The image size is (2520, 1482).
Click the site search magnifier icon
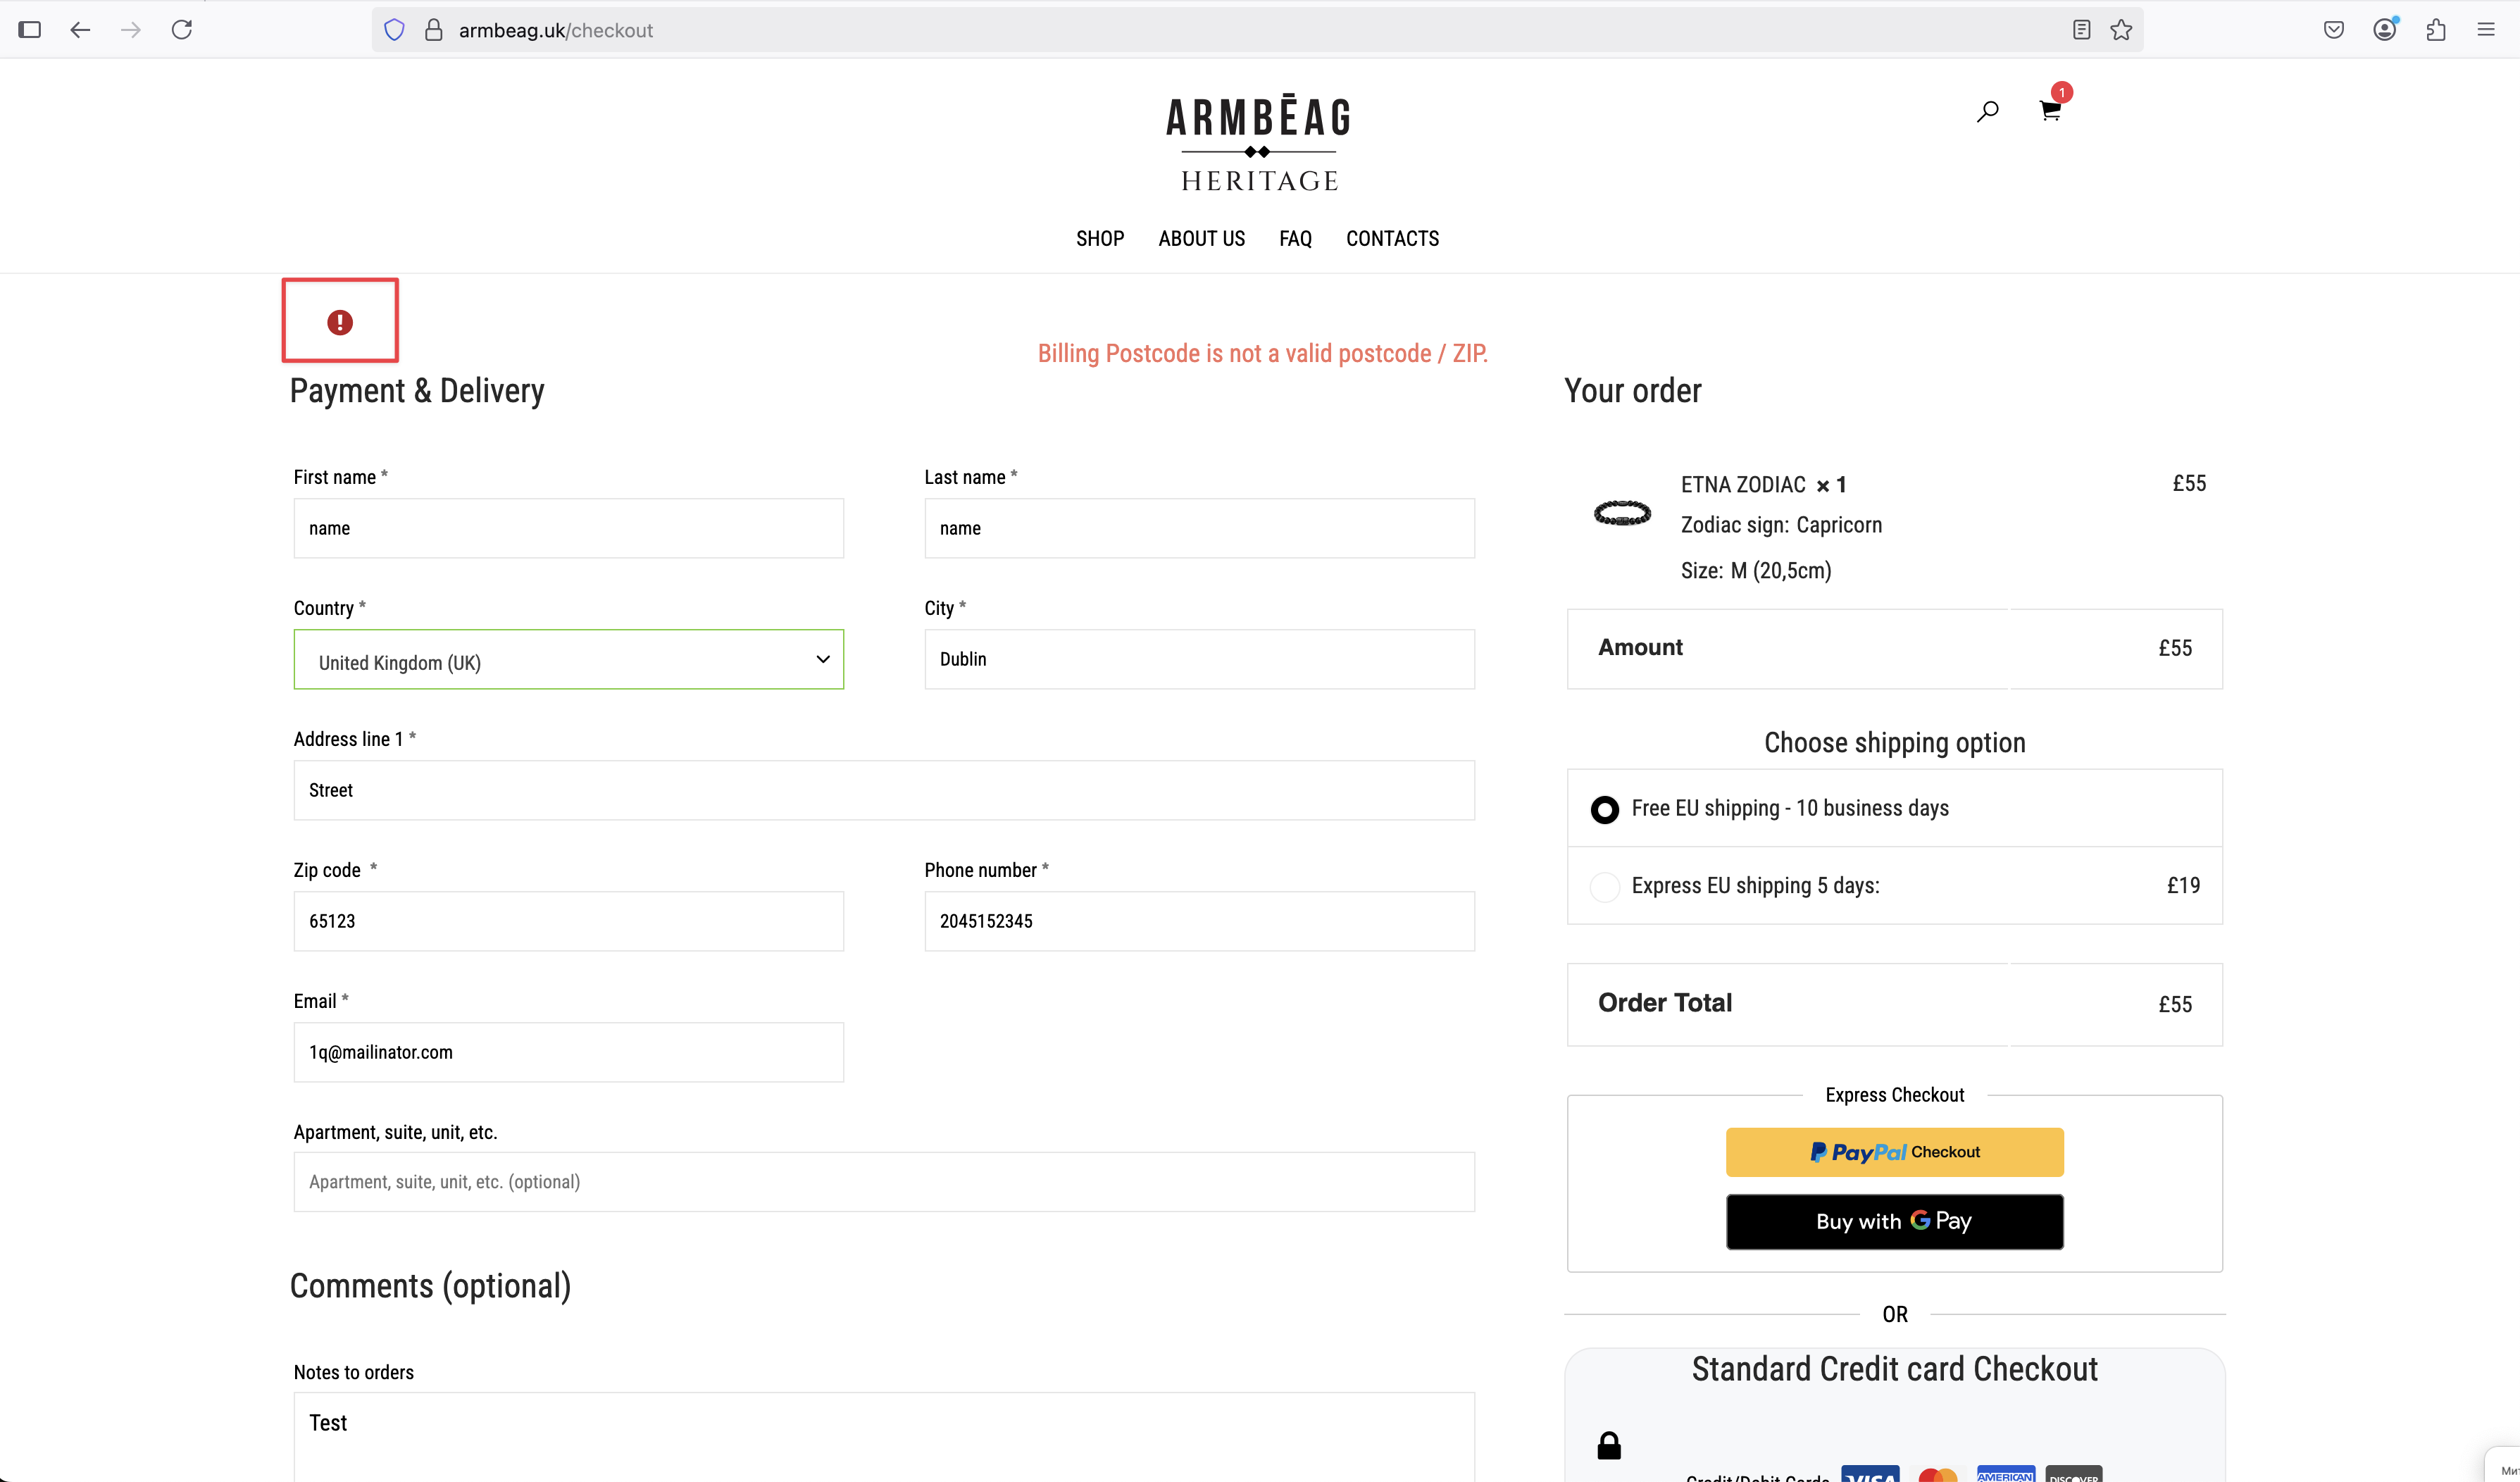[1987, 111]
